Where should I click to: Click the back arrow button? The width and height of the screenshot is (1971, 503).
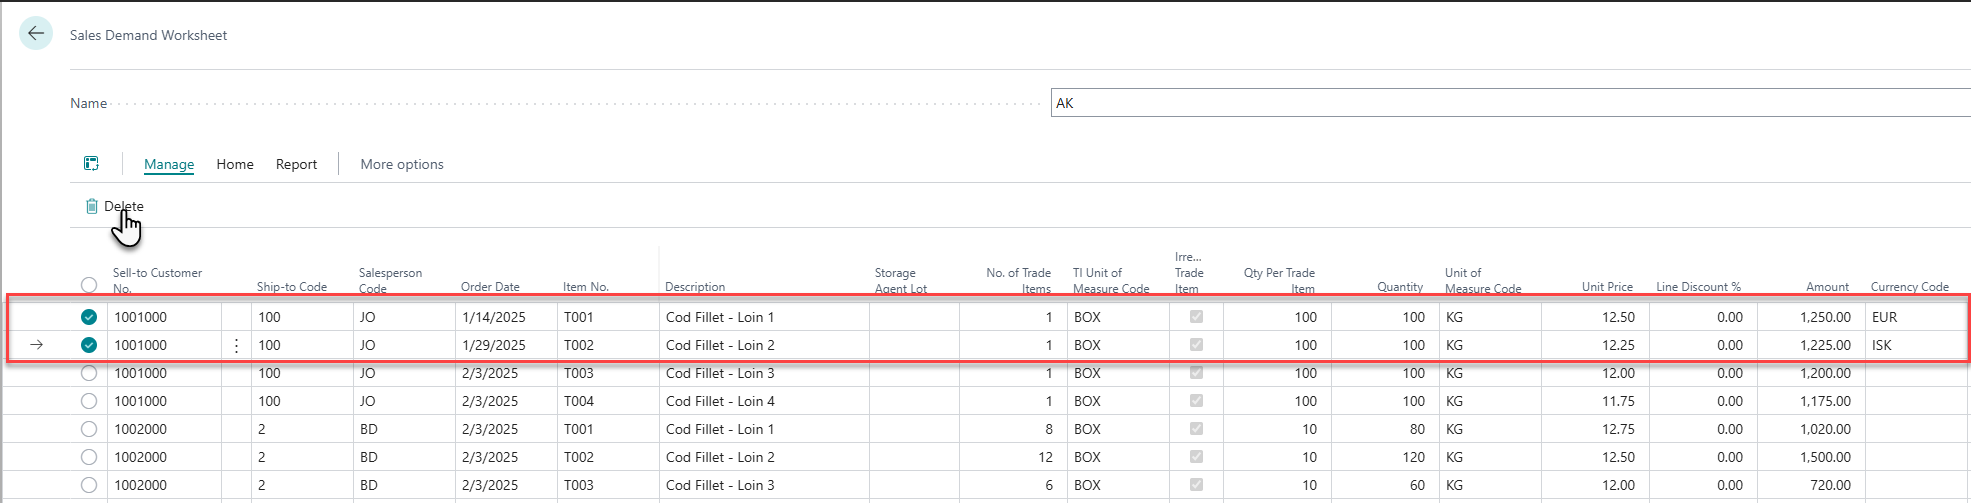(x=36, y=33)
